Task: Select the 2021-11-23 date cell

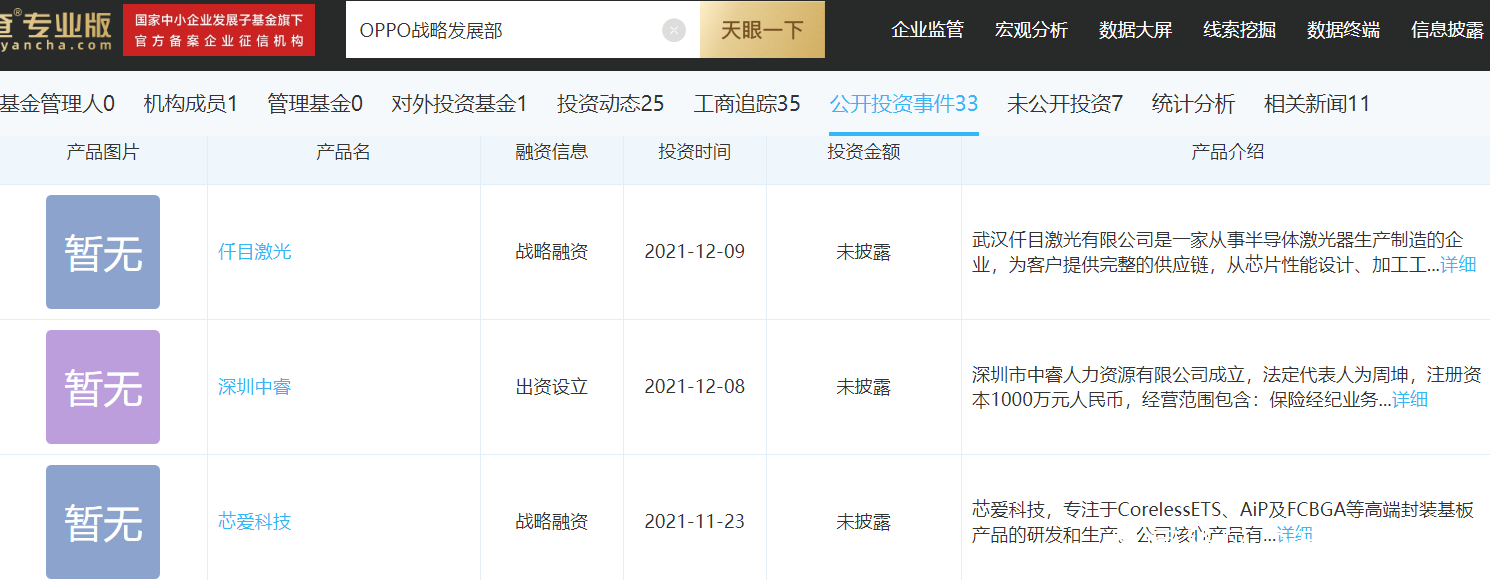Action: [695, 521]
